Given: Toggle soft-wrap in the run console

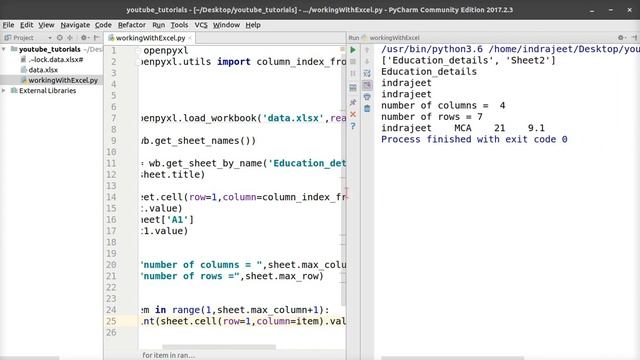Looking at the screenshot, I should tap(367, 73).
